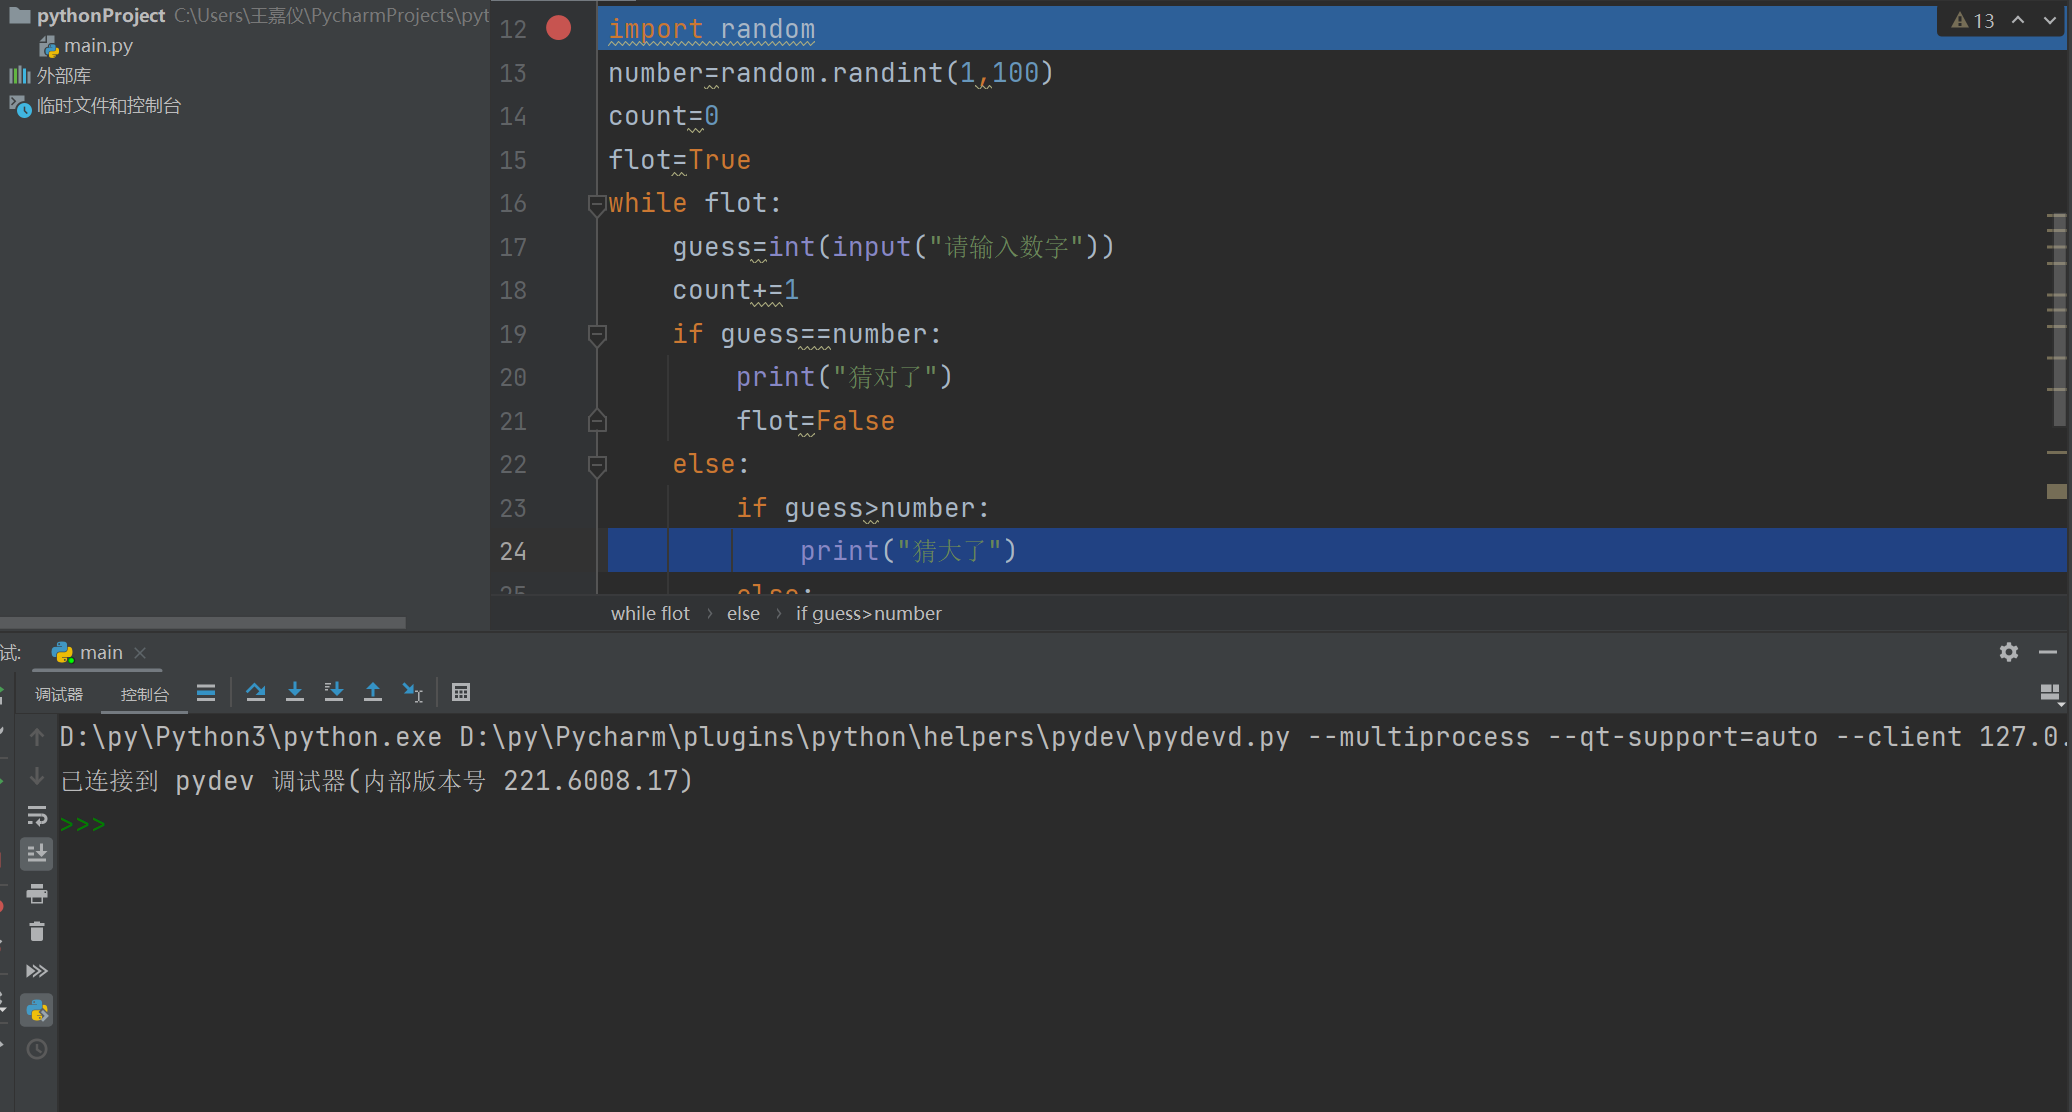Select the pythonProject root folder

(100, 16)
